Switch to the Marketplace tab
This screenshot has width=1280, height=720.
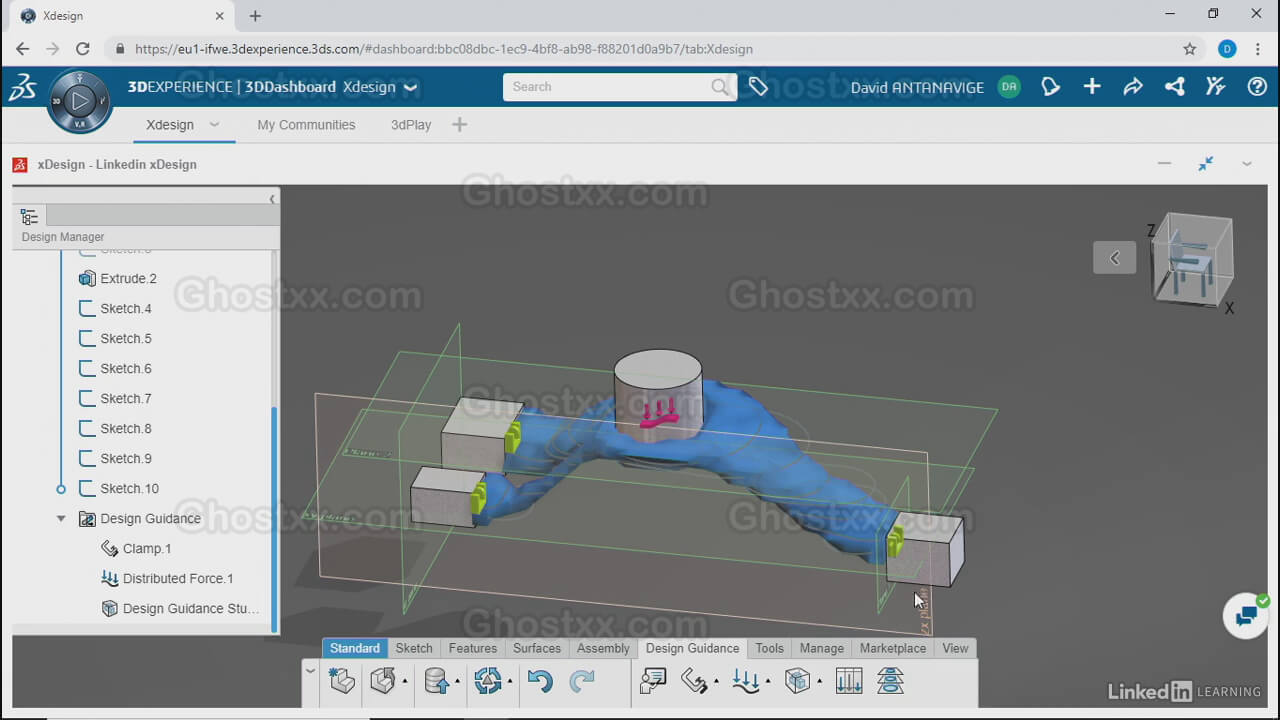point(893,648)
